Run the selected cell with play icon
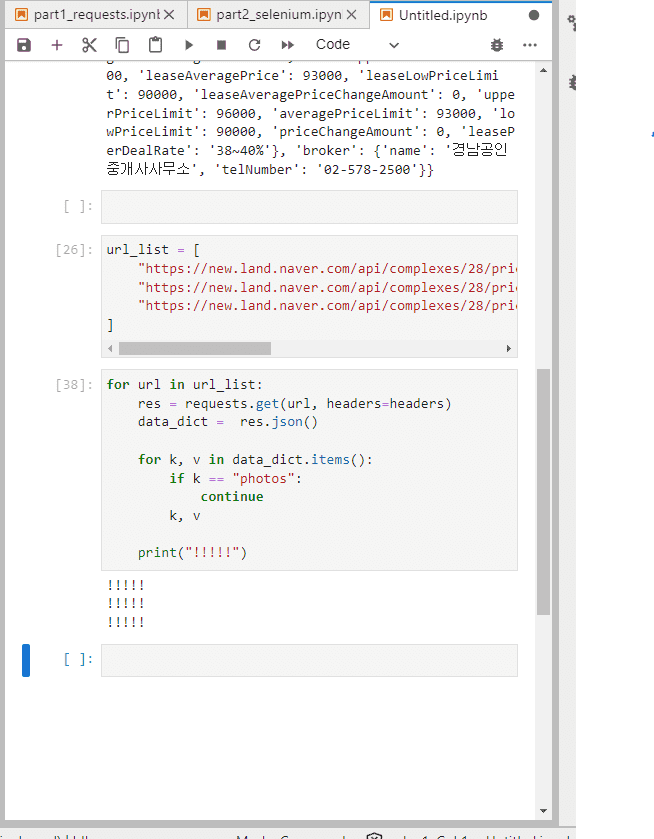Viewport: 654px width, 839px height. [188, 45]
